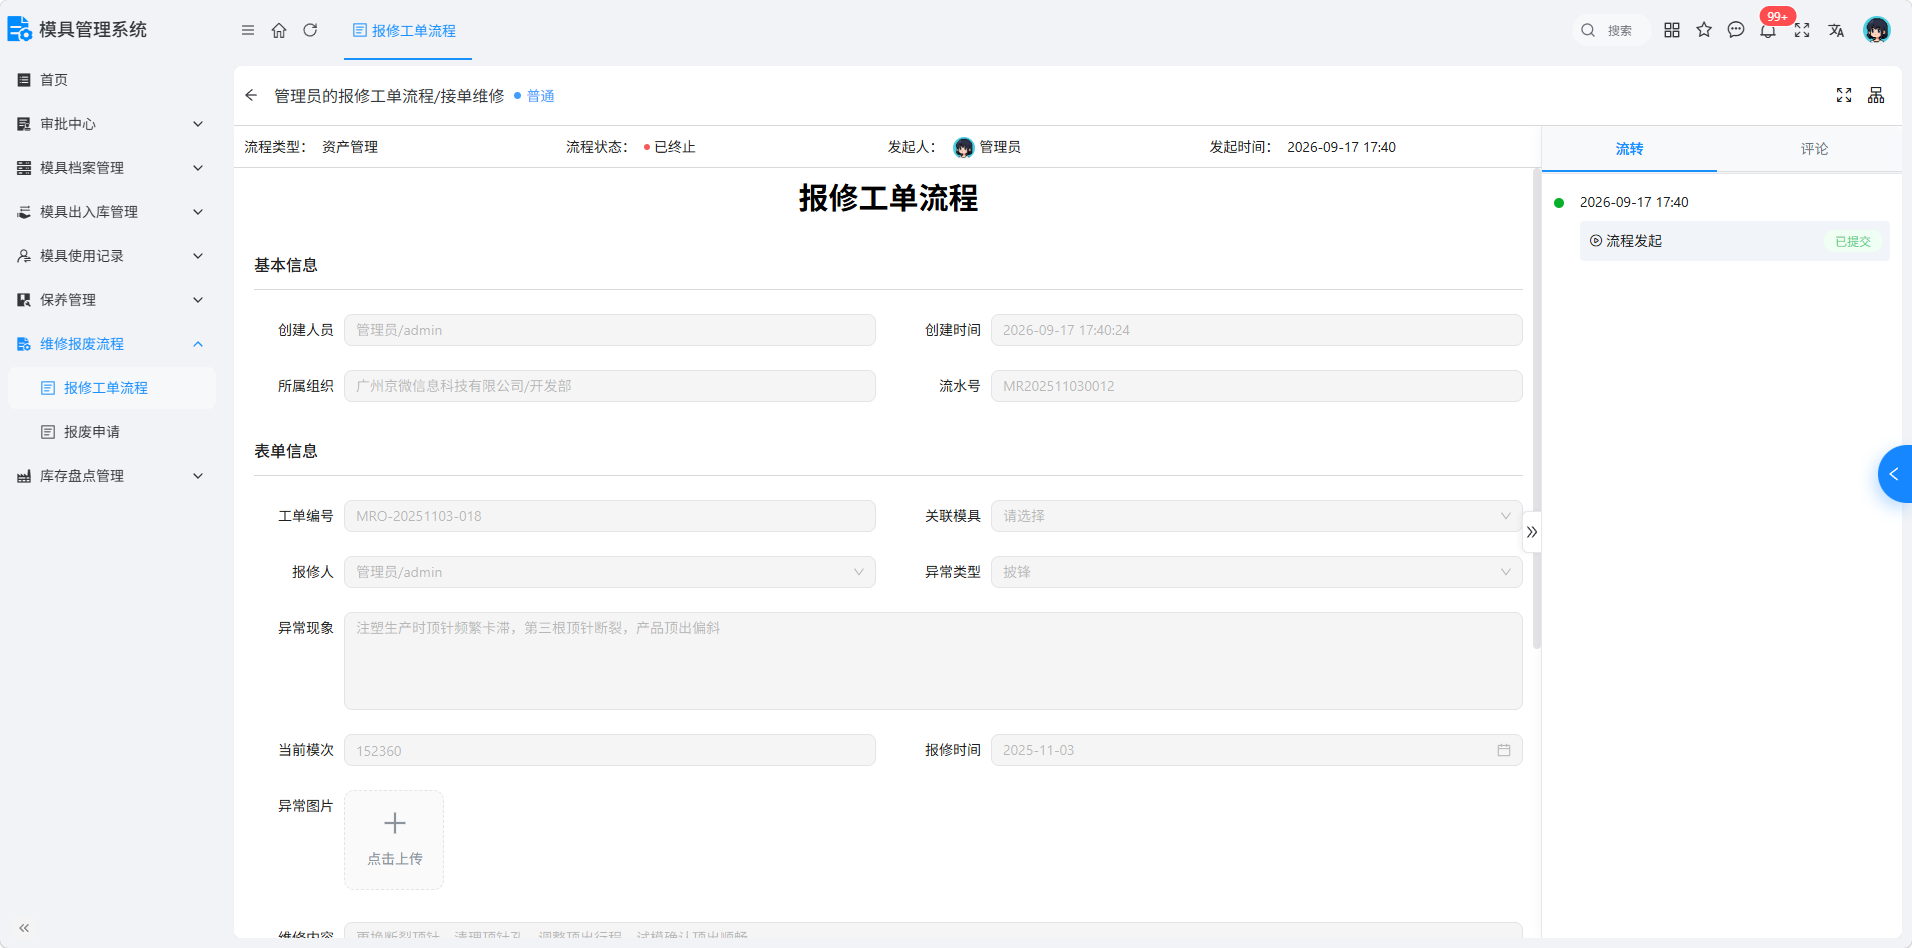Viewport: 1912px width, 948px height.
Task: Click the form vertical scrollbar
Action: click(x=1536, y=410)
